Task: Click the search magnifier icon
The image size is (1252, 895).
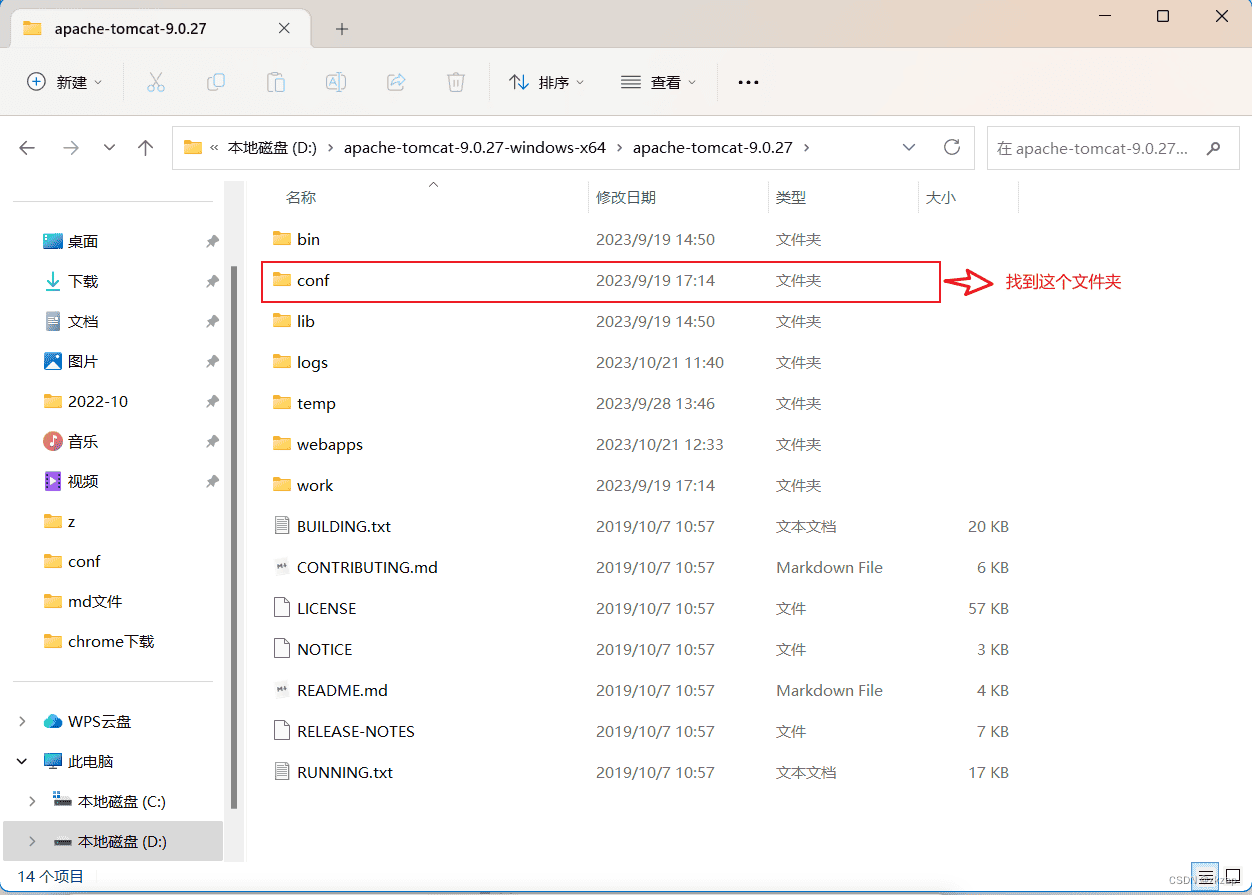Action: click(1214, 148)
